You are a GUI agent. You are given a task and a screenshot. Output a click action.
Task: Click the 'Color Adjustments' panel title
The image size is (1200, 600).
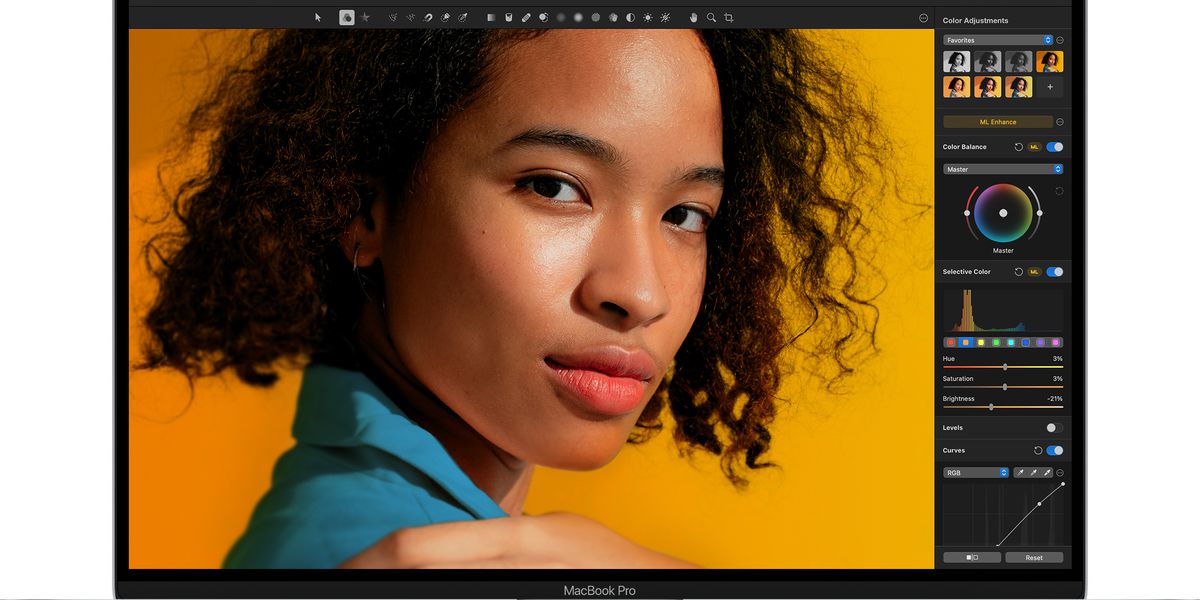click(x=976, y=20)
